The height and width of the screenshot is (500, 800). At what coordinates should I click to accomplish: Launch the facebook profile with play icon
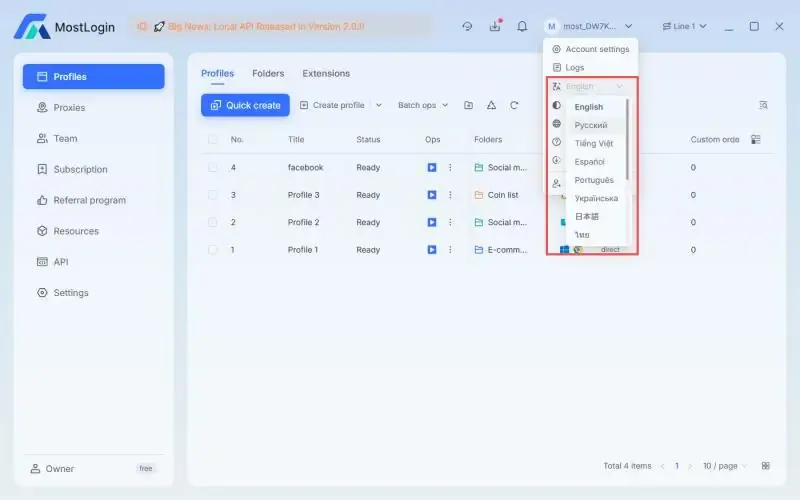point(432,167)
